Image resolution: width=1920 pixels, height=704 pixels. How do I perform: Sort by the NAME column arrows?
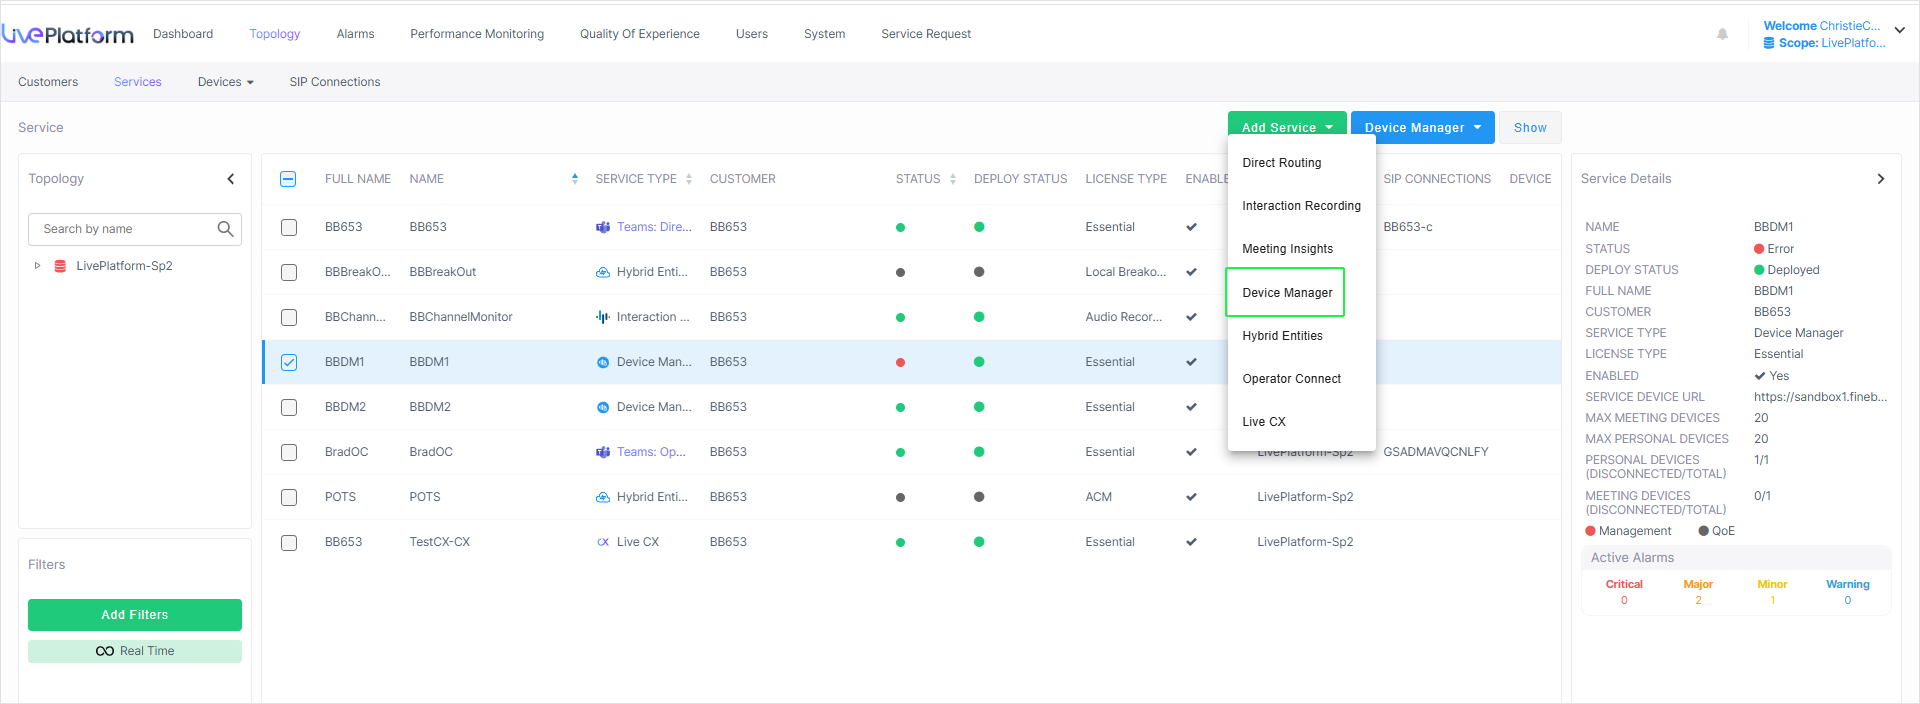pyautogui.click(x=575, y=179)
